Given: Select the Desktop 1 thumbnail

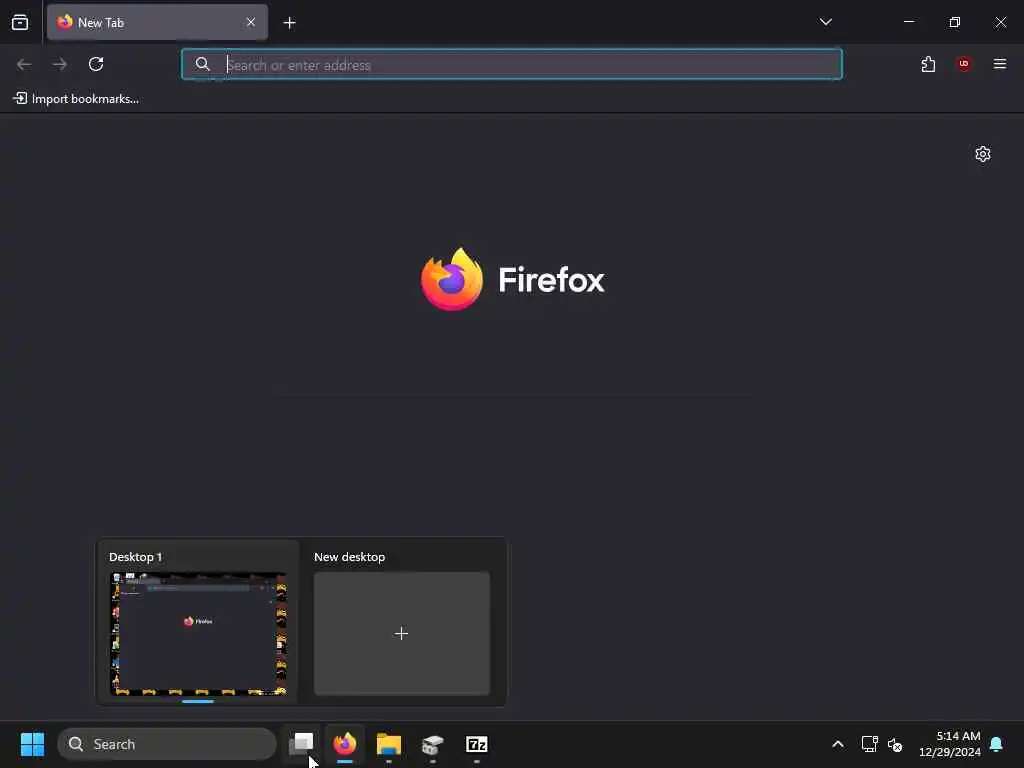Looking at the screenshot, I should [198, 633].
